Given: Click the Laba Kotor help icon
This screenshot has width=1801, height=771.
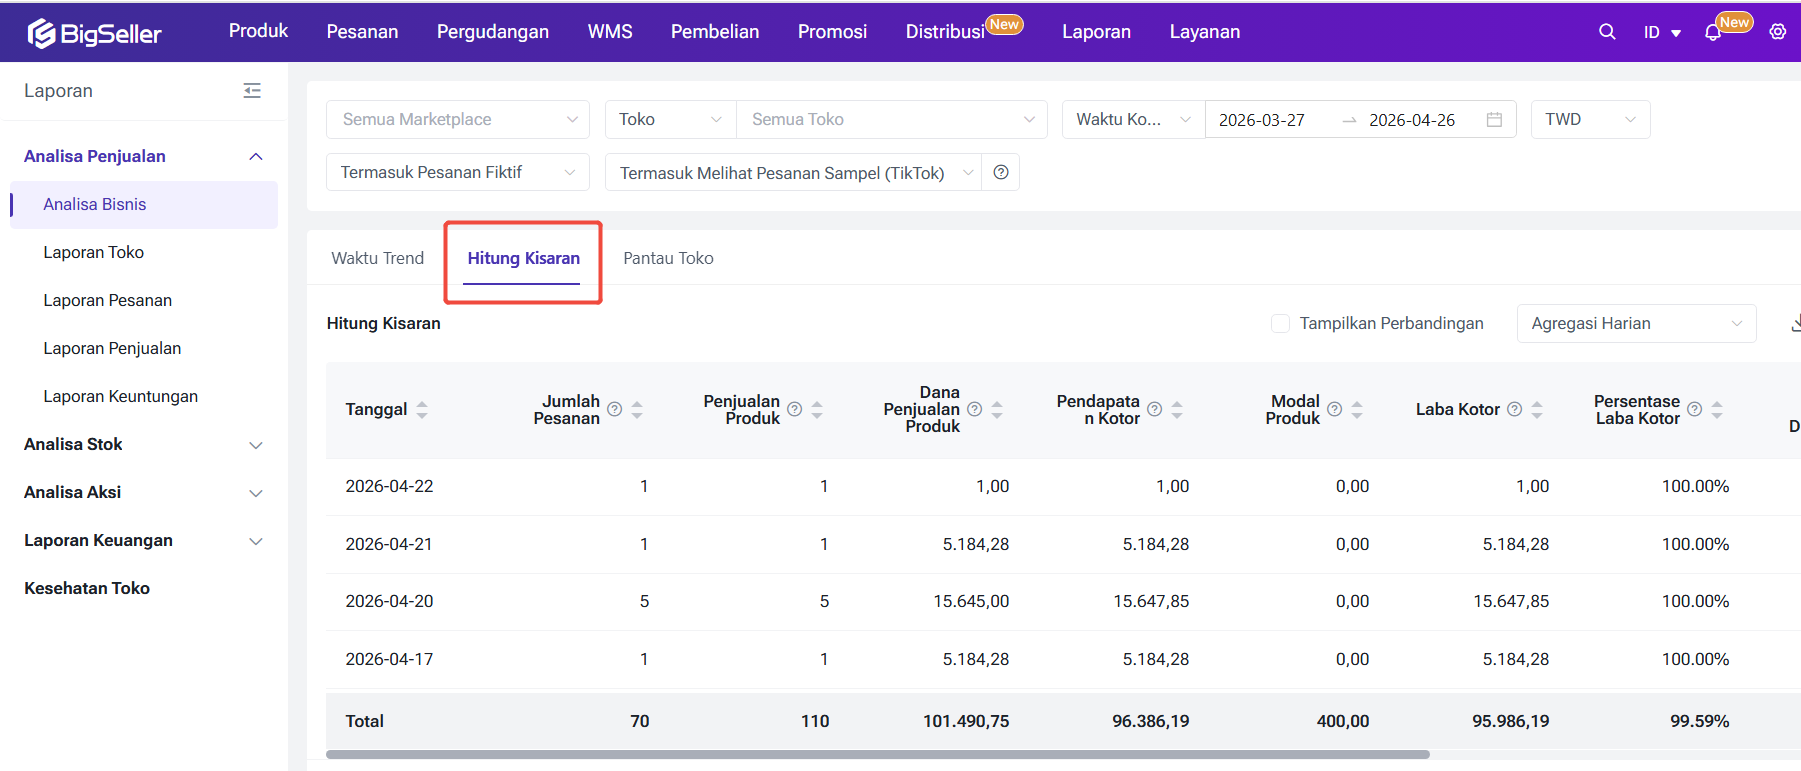Looking at the screenshot, I should [1514, 409].
